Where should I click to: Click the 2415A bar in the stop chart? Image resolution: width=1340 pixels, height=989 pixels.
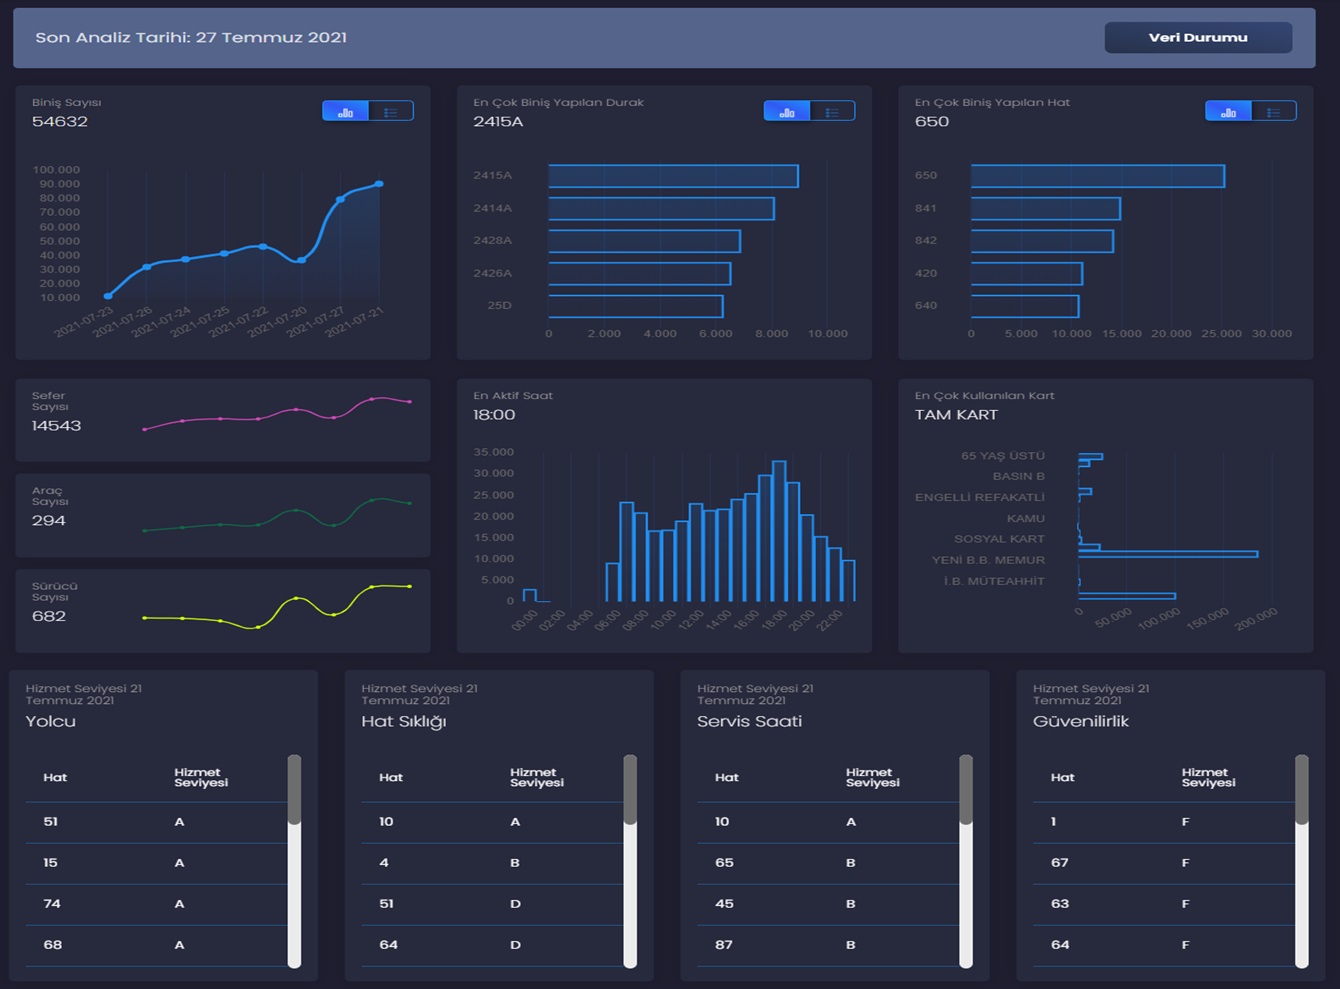tap(673, 176)
